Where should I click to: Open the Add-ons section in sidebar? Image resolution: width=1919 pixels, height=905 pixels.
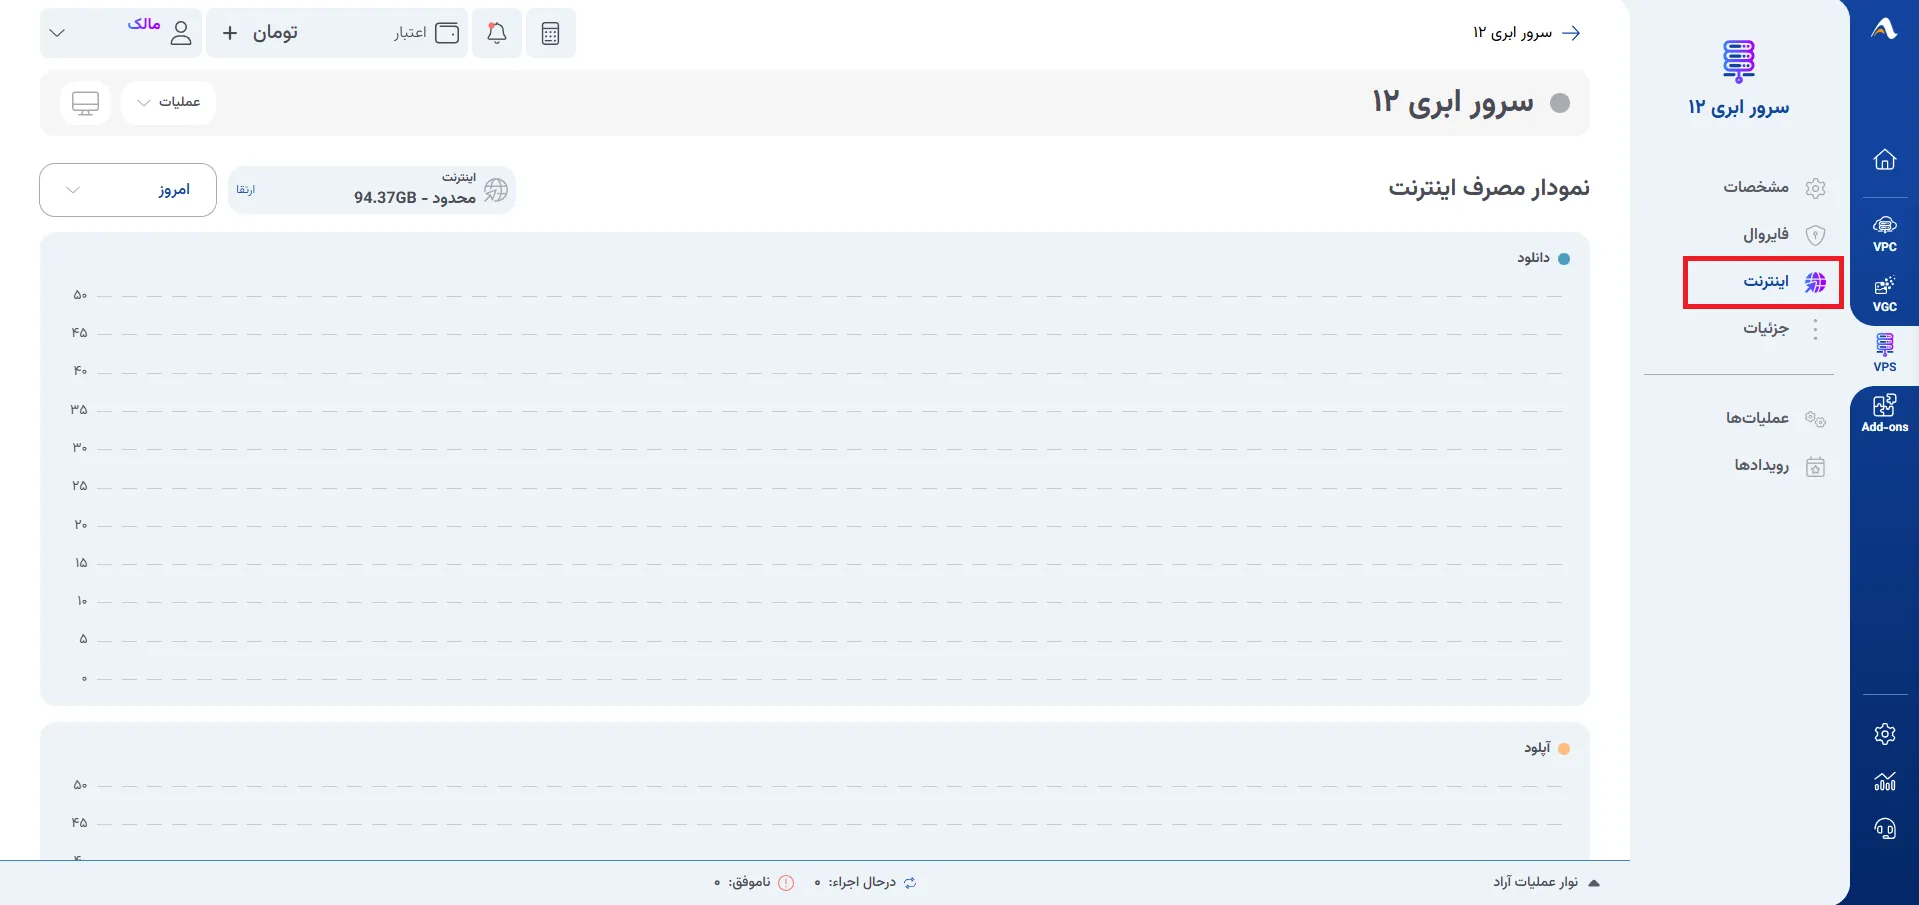click(x=1885, y=413)
